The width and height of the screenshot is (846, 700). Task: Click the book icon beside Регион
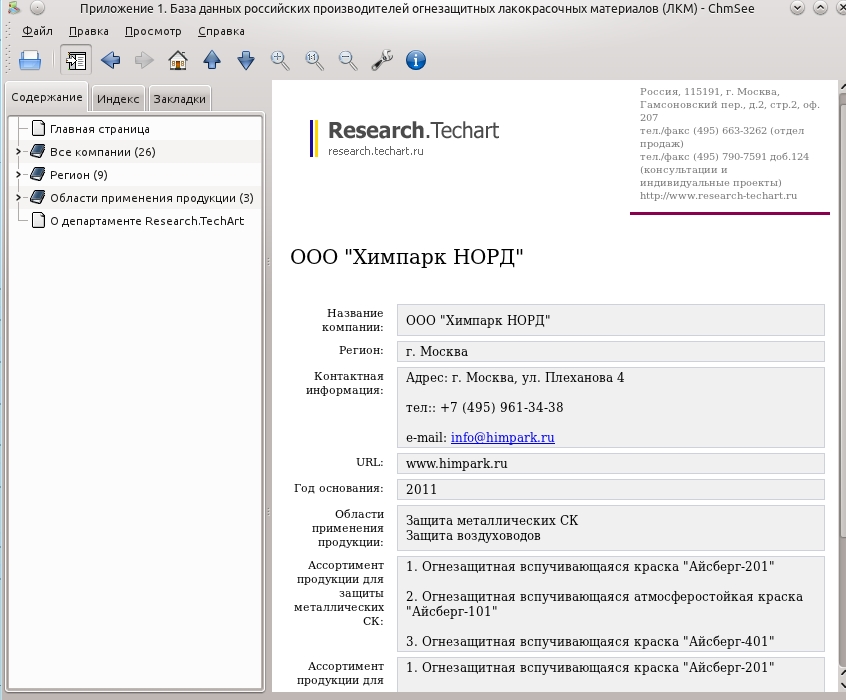point(37,174)
